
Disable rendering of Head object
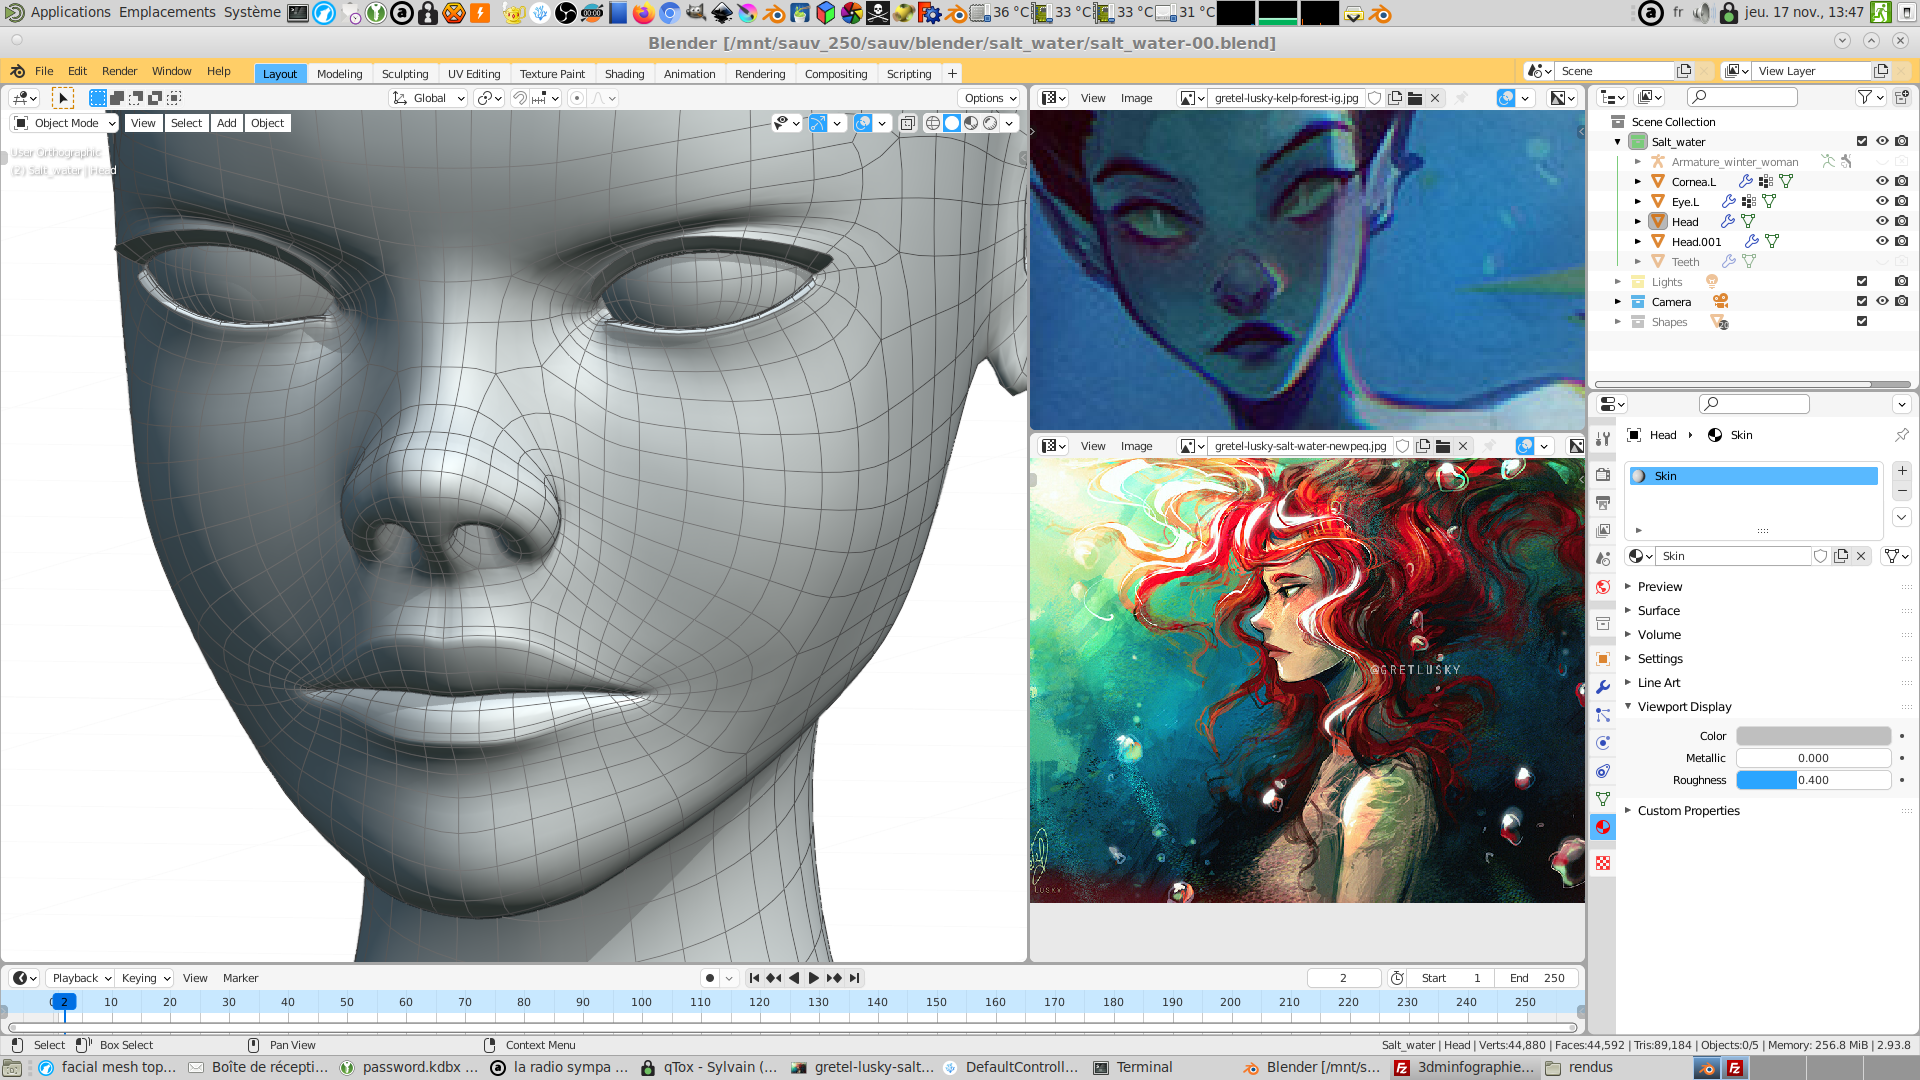[x=1901, y=221]
